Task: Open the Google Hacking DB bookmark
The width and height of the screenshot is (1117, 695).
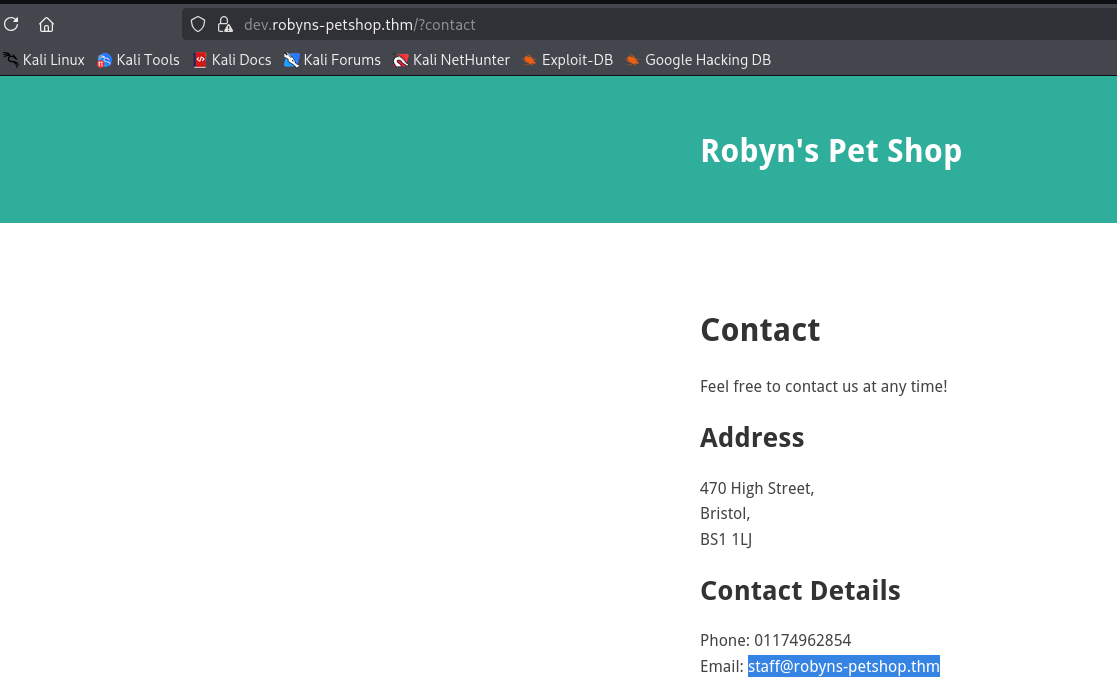Action: tap(698, 60)
